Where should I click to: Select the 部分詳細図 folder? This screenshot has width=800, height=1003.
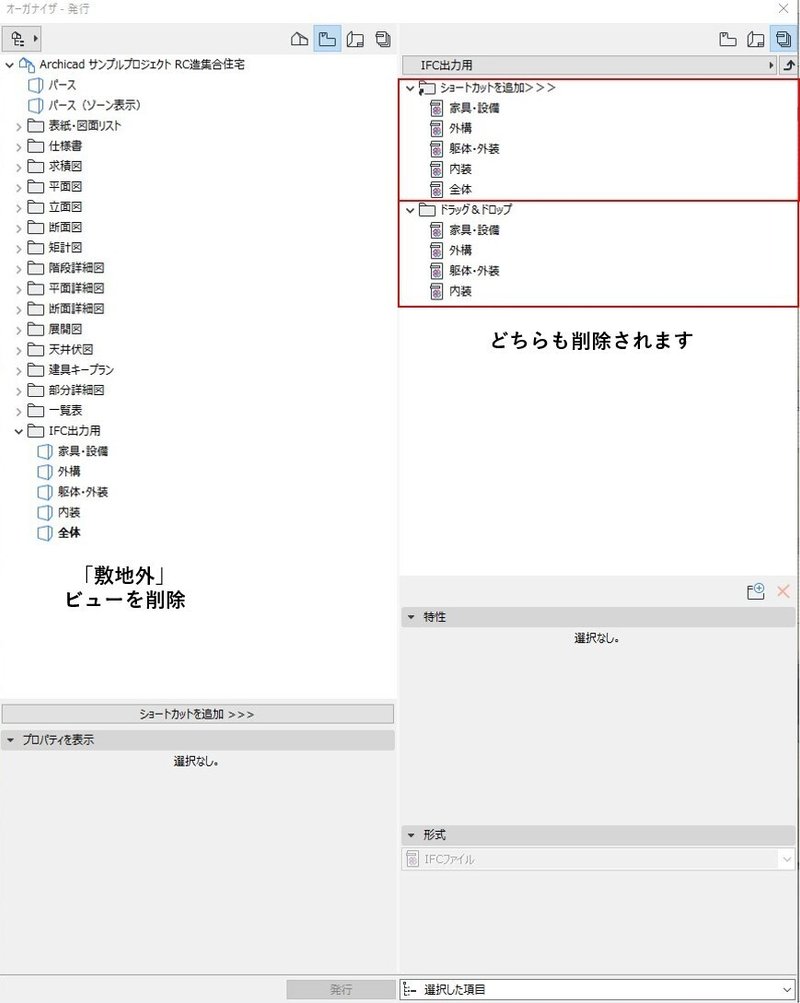pos(76,390)
